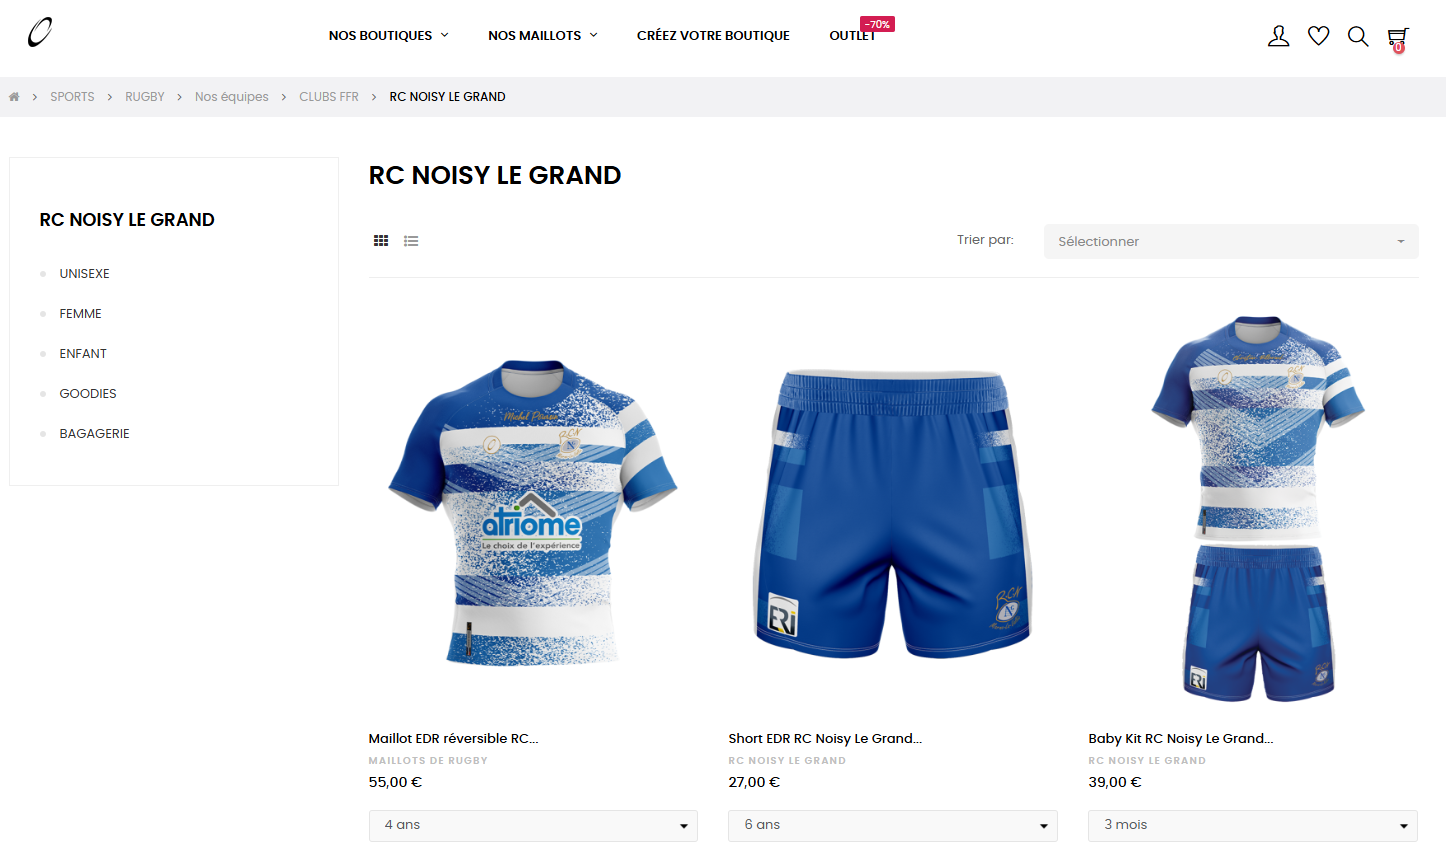Open the Créez votre boutique menu item
Viewport: 1446px width, 867px height.
[x=713, y=36]
